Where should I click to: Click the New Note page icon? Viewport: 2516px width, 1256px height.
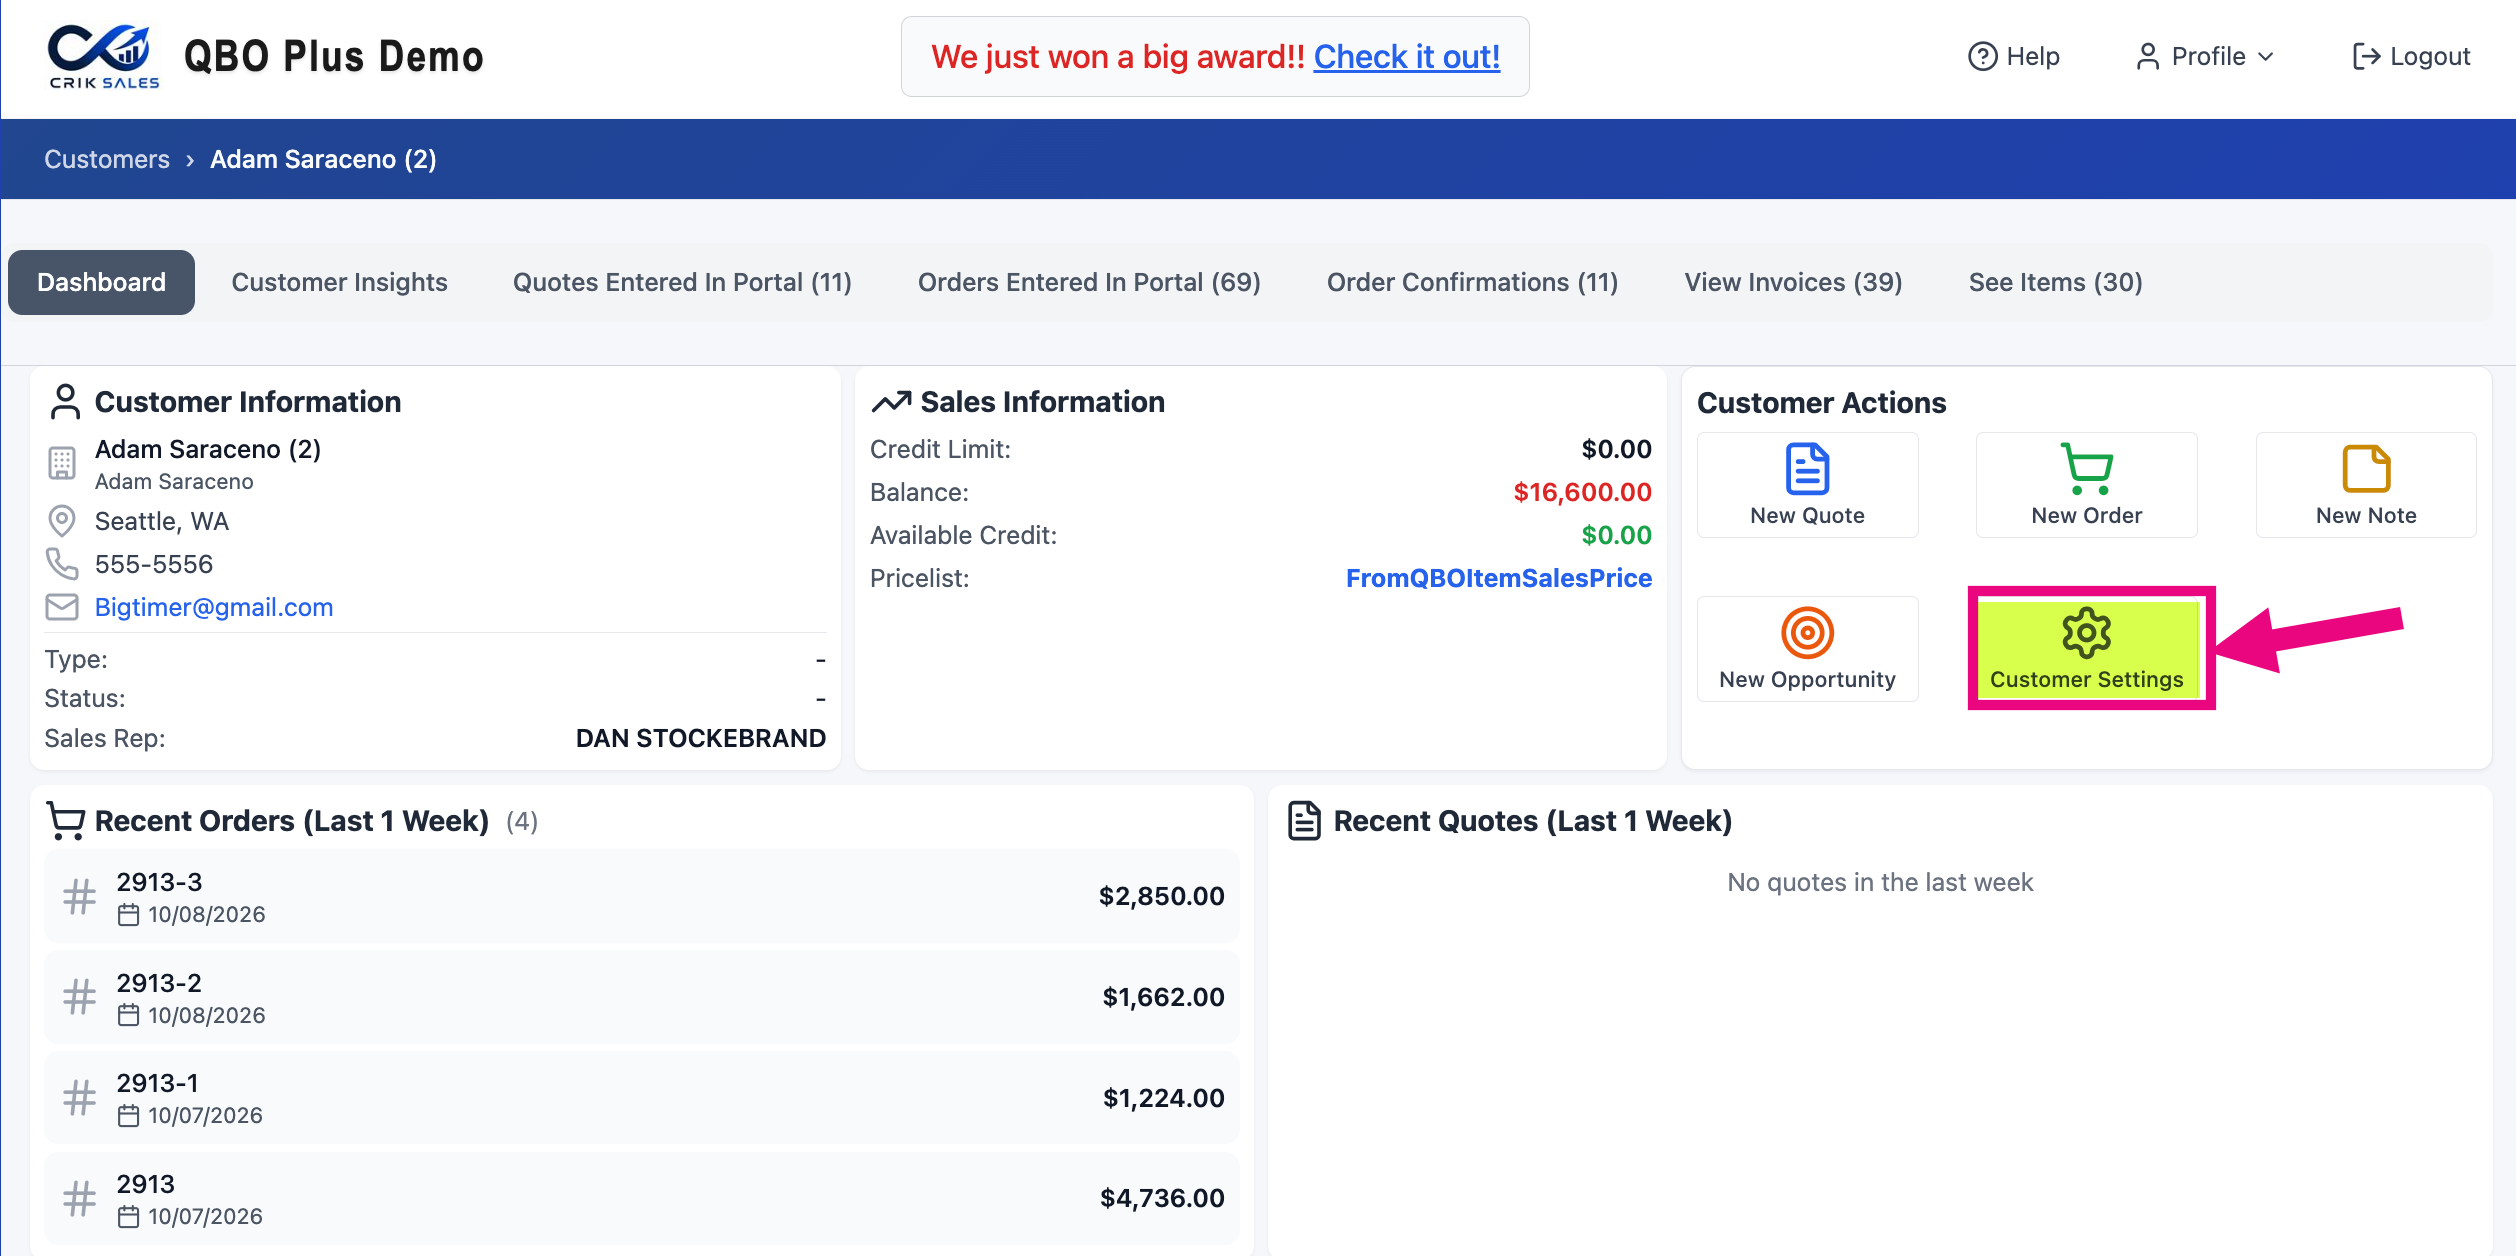[2366, 469]
